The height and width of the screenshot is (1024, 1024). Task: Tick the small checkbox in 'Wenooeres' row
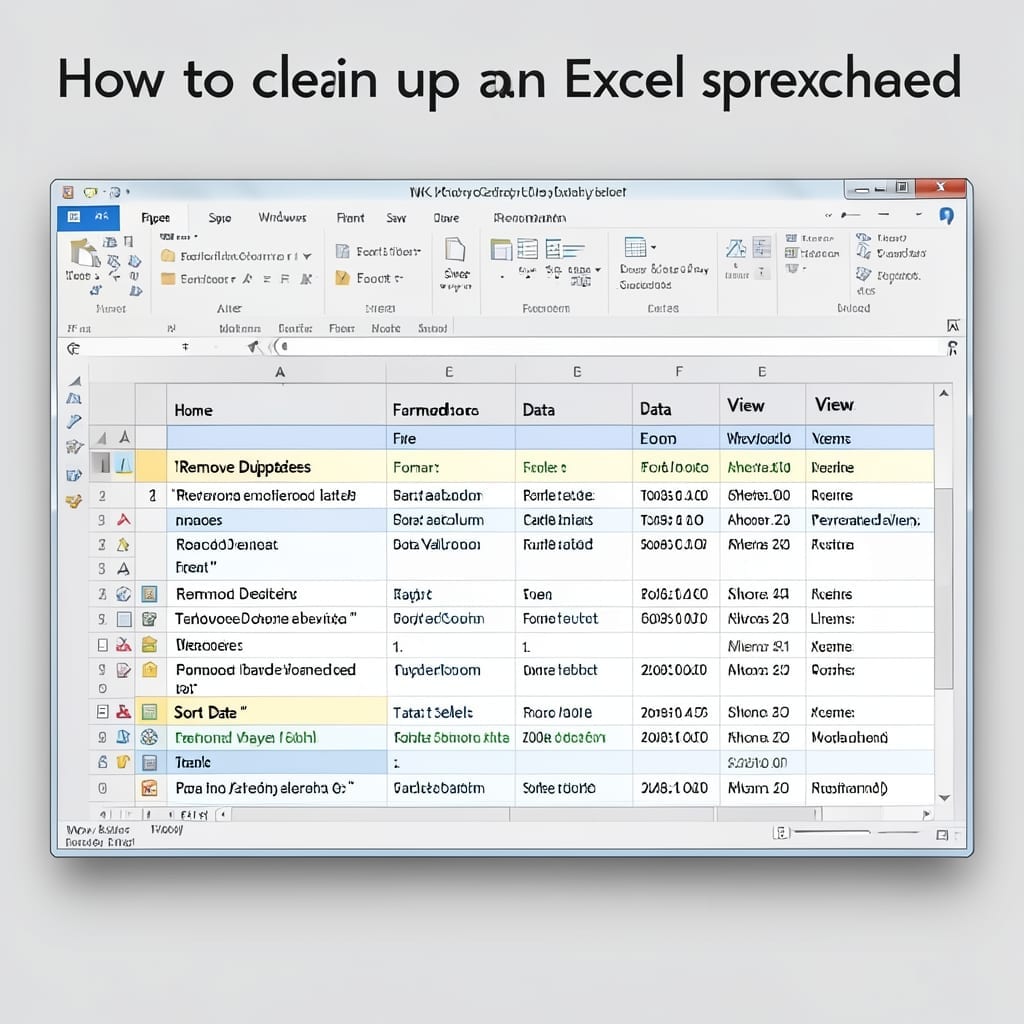(x=103, y=645)
